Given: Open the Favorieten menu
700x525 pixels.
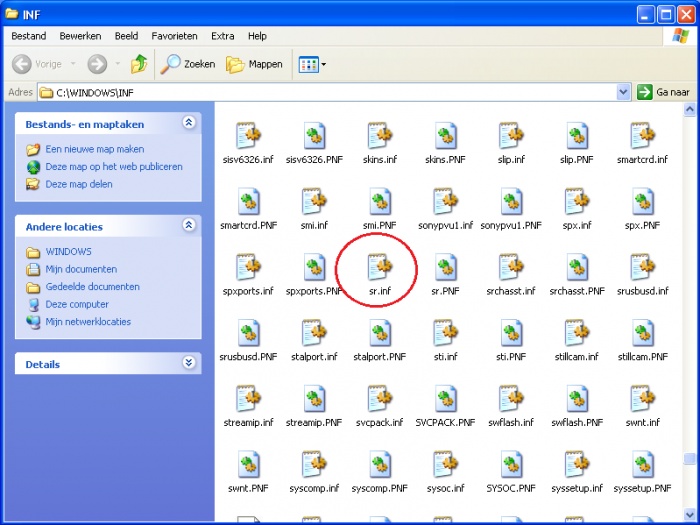Looking at the screenshot, I should point(174,36).
